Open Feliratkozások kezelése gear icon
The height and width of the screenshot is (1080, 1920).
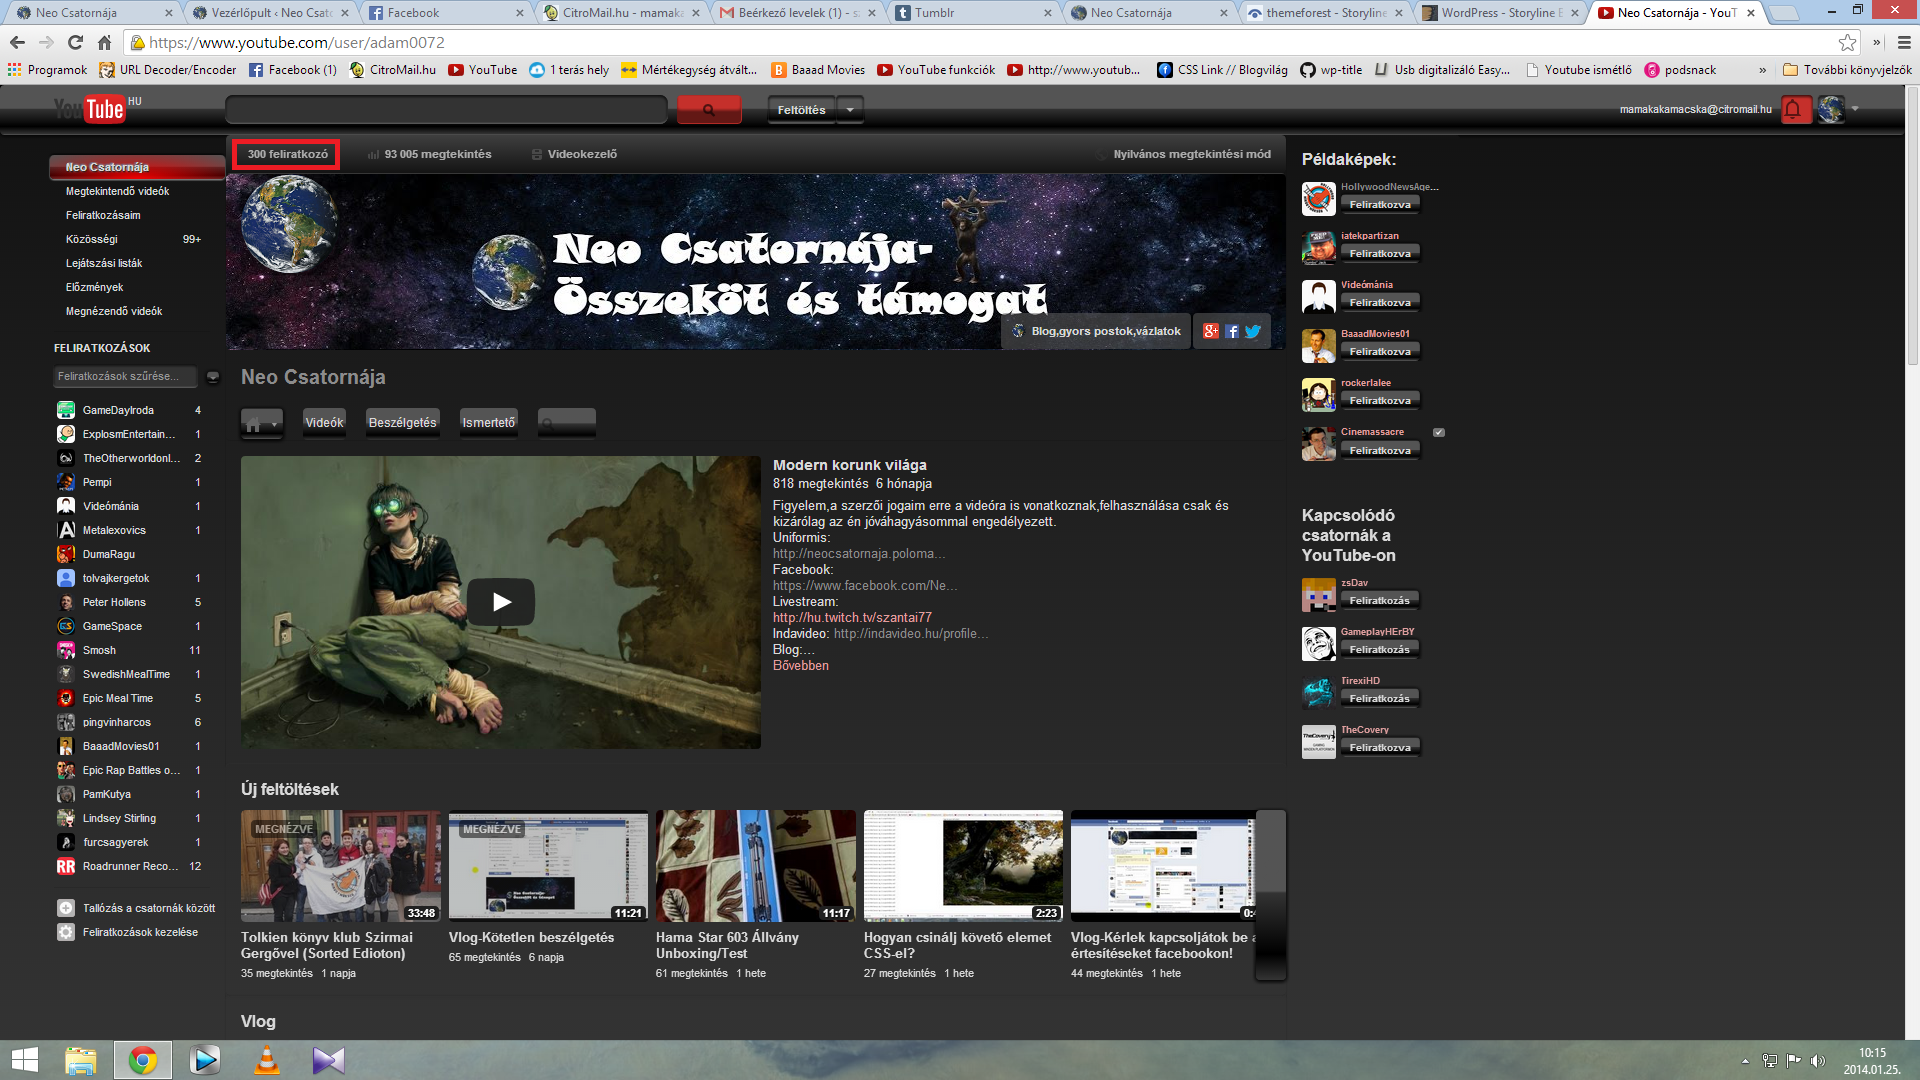coord(66,932)
